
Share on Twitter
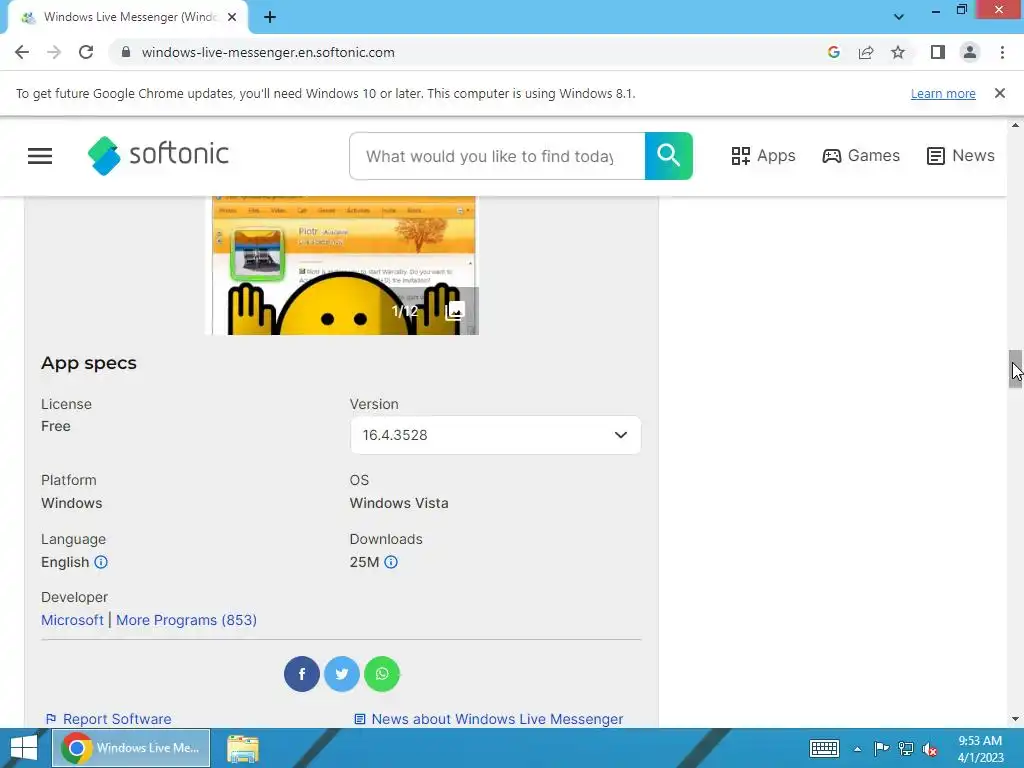(342, 674)
